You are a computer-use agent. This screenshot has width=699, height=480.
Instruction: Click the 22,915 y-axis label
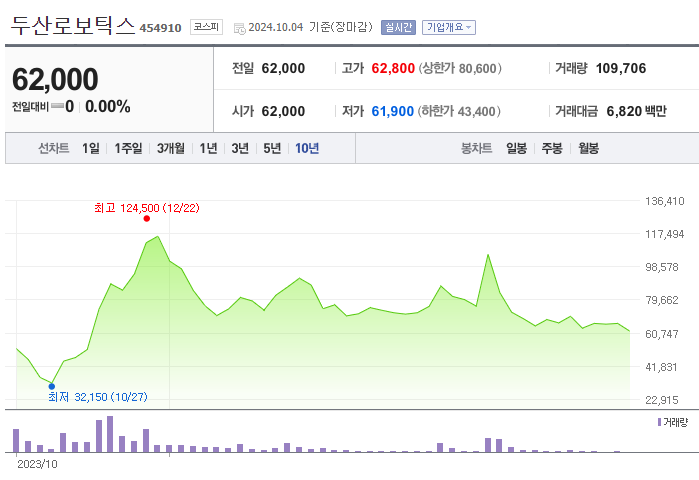662,400
